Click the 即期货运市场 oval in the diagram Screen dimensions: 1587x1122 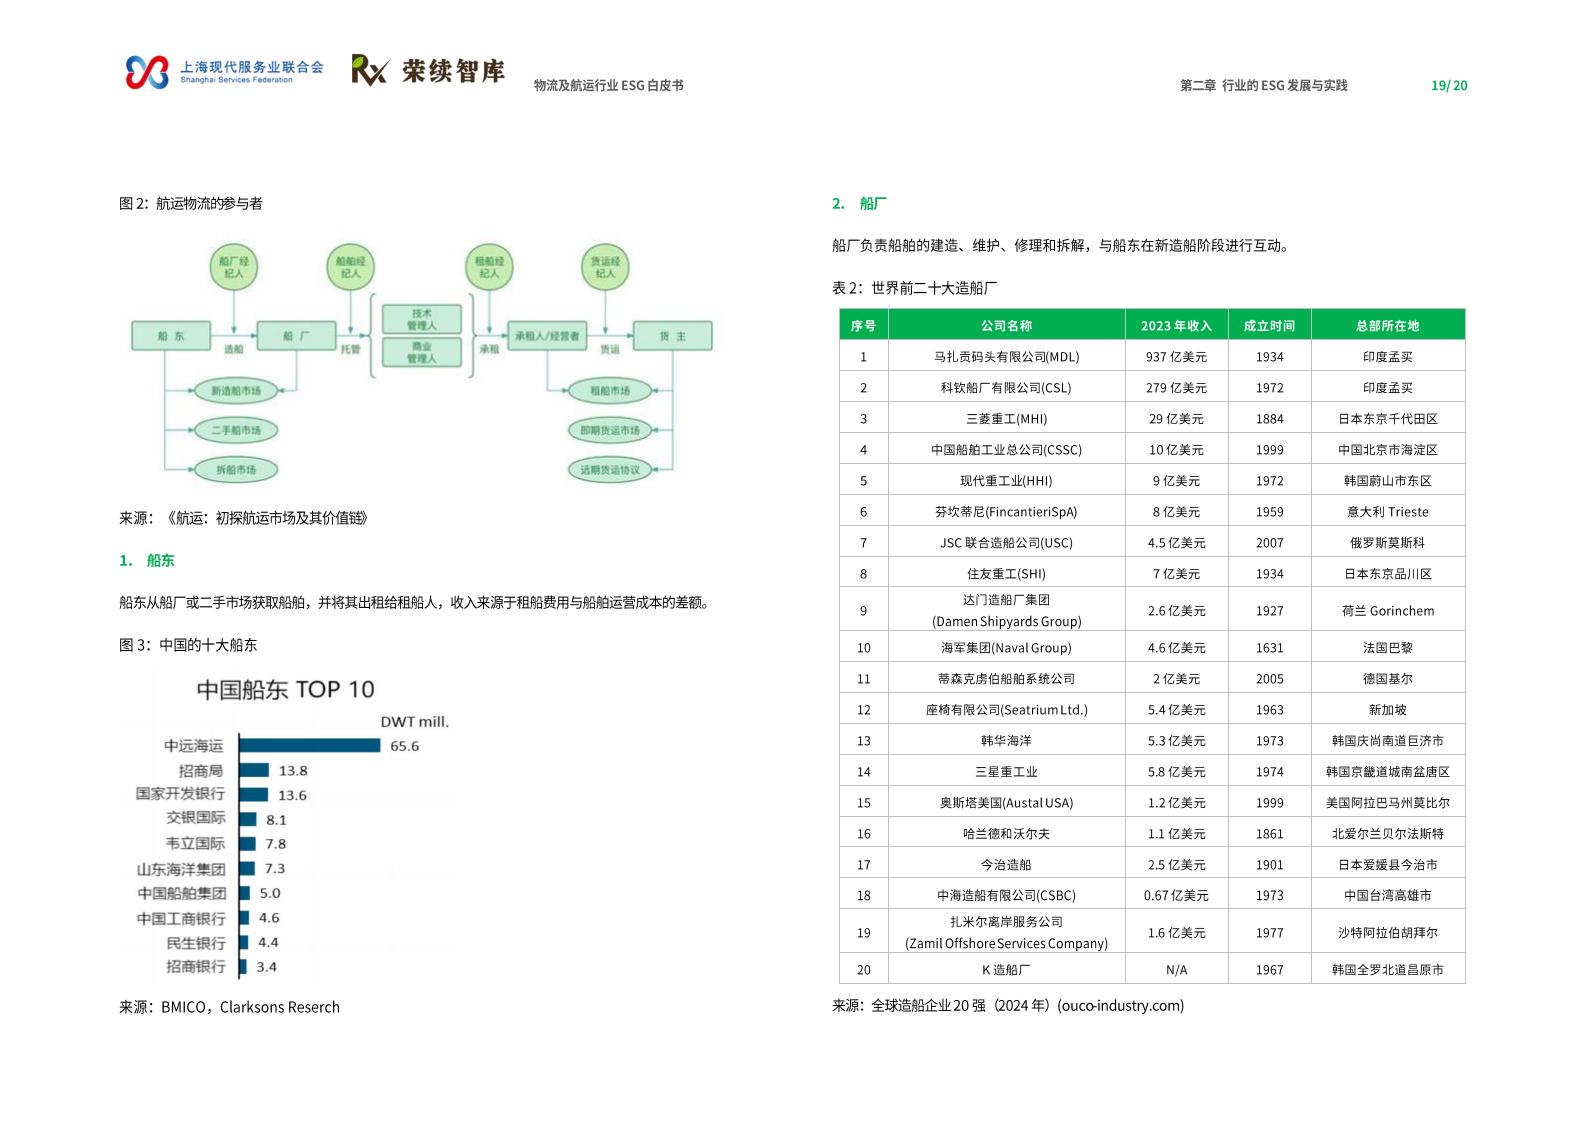coord(610,430)
